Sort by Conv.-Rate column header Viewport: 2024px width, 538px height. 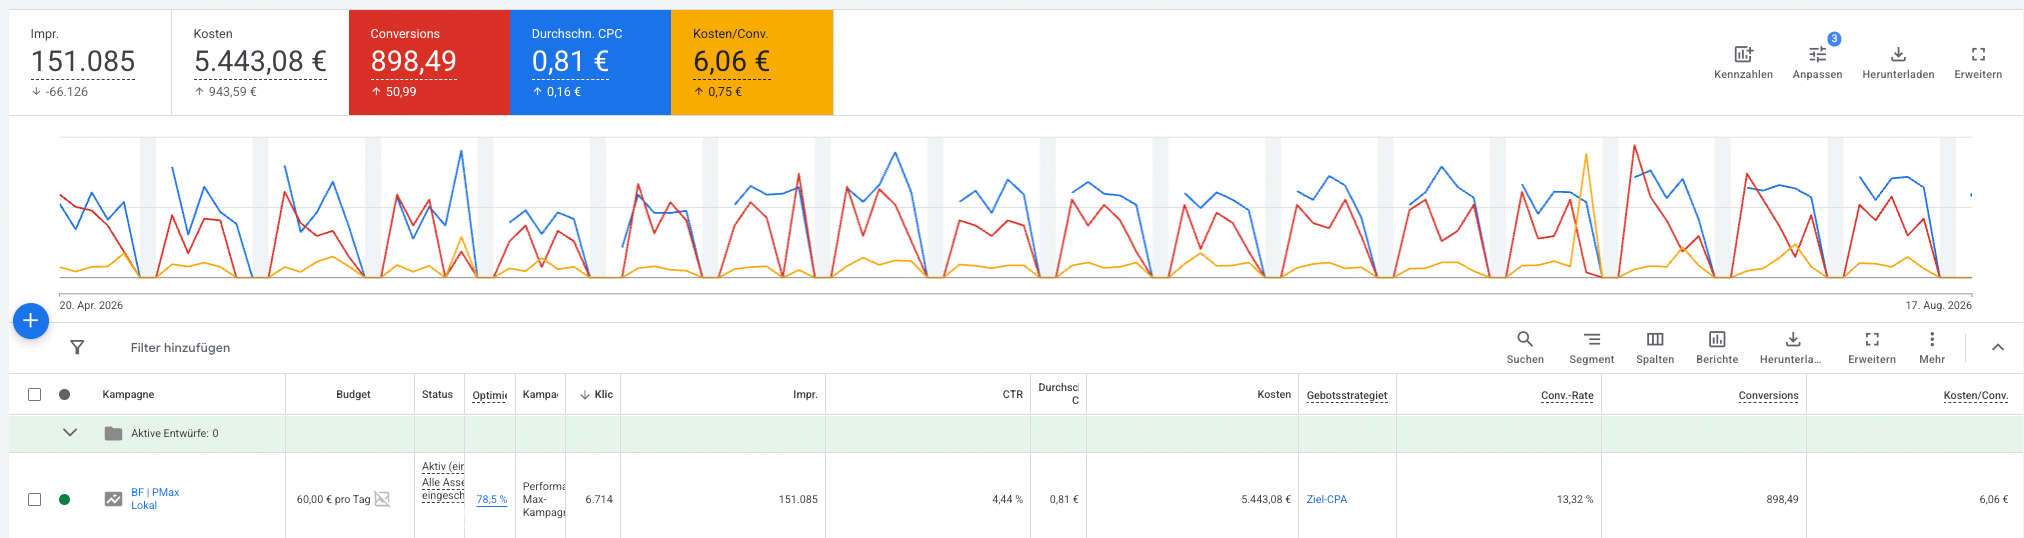(x=1567, y=395)
